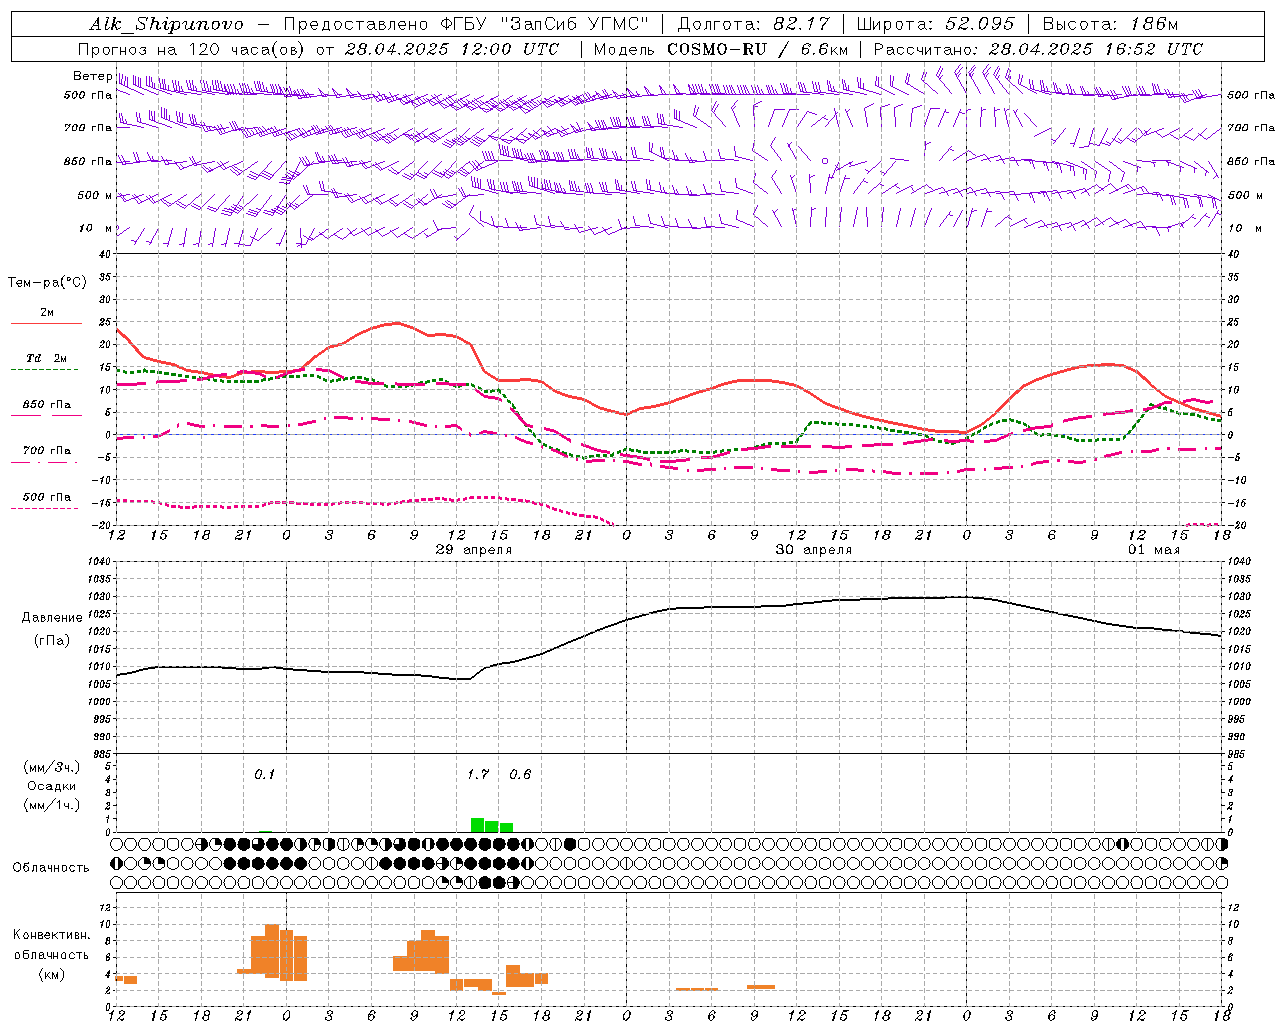The width and height of the screenshot is (1280, 1024).
Task: Select the Прогноз на 120 часа(ов) text
Action: 192,49
